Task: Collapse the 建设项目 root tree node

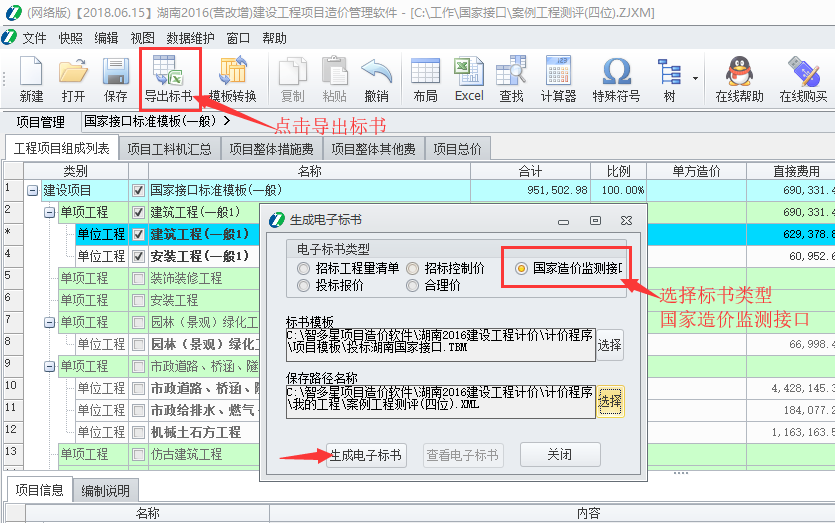Action: click(33, 190)
